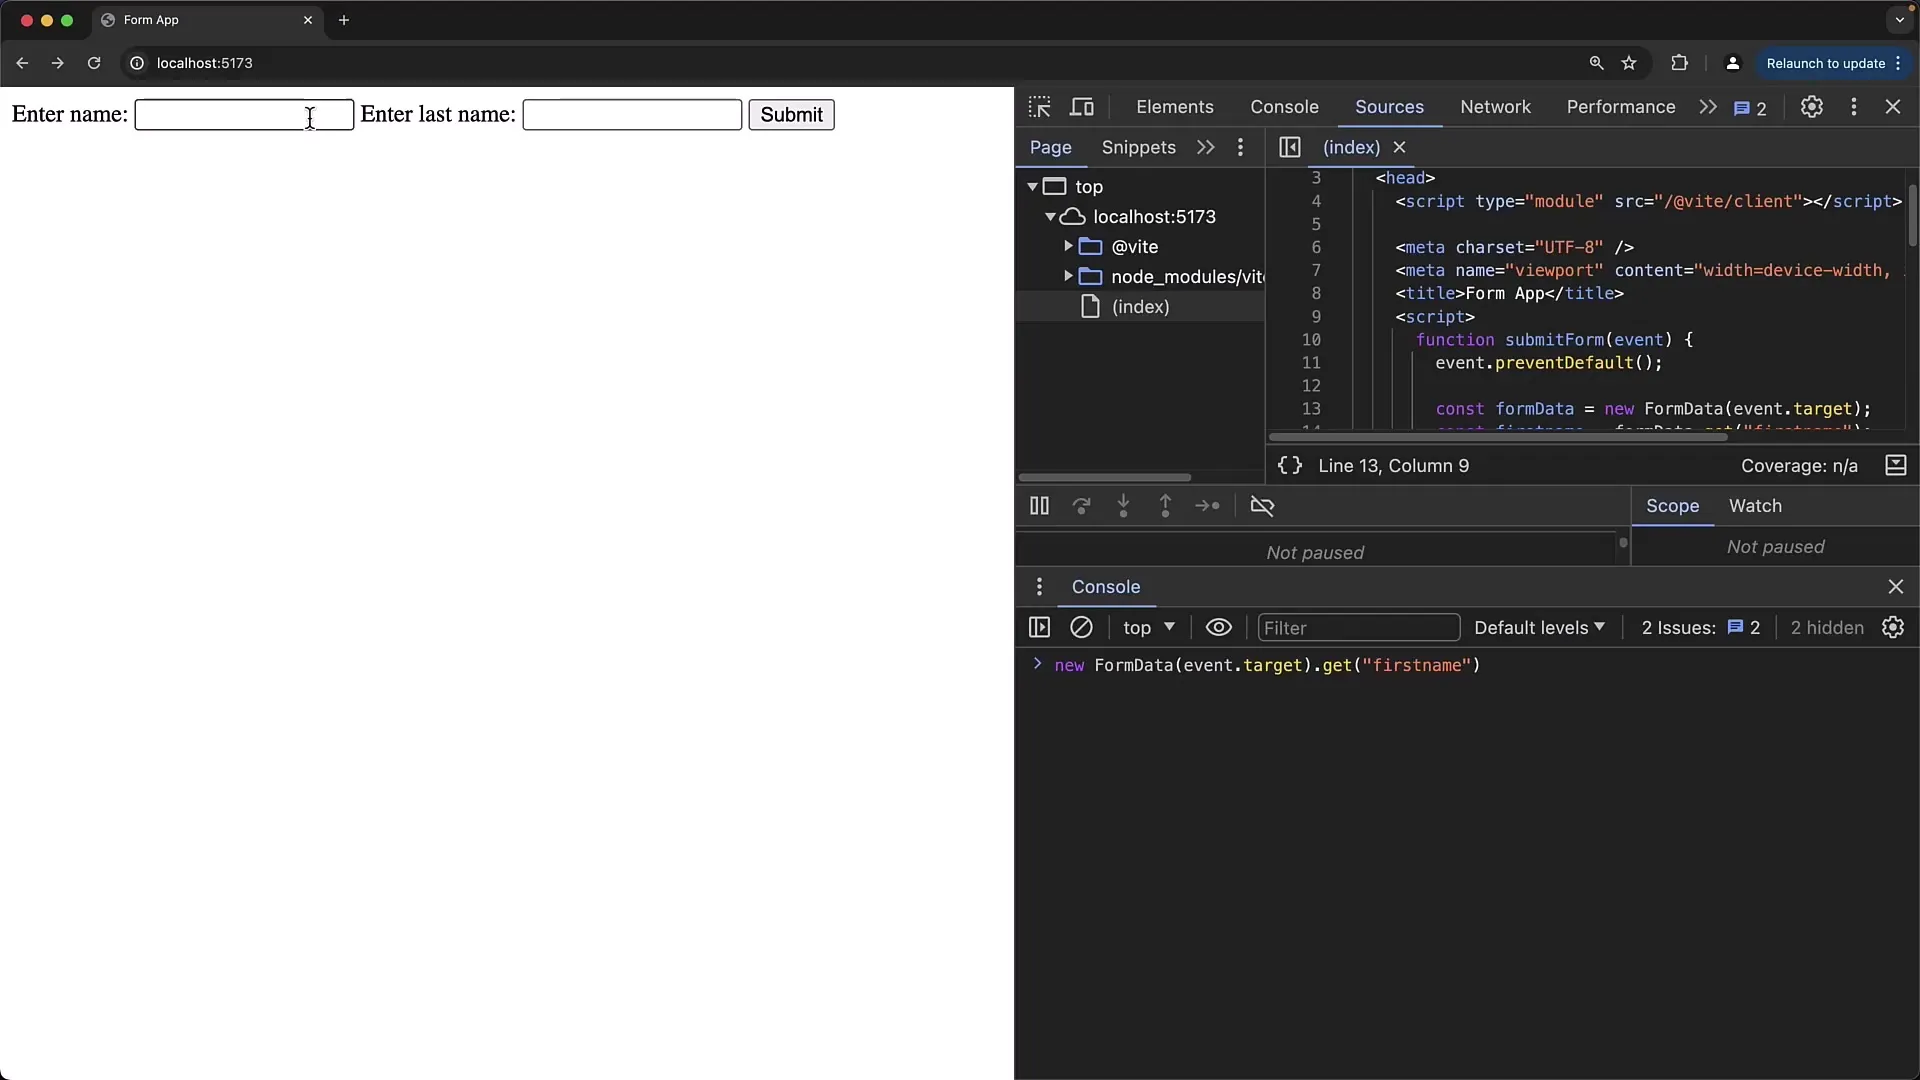
Task: Click the clear console icon
Action: tap(1081, 626)
